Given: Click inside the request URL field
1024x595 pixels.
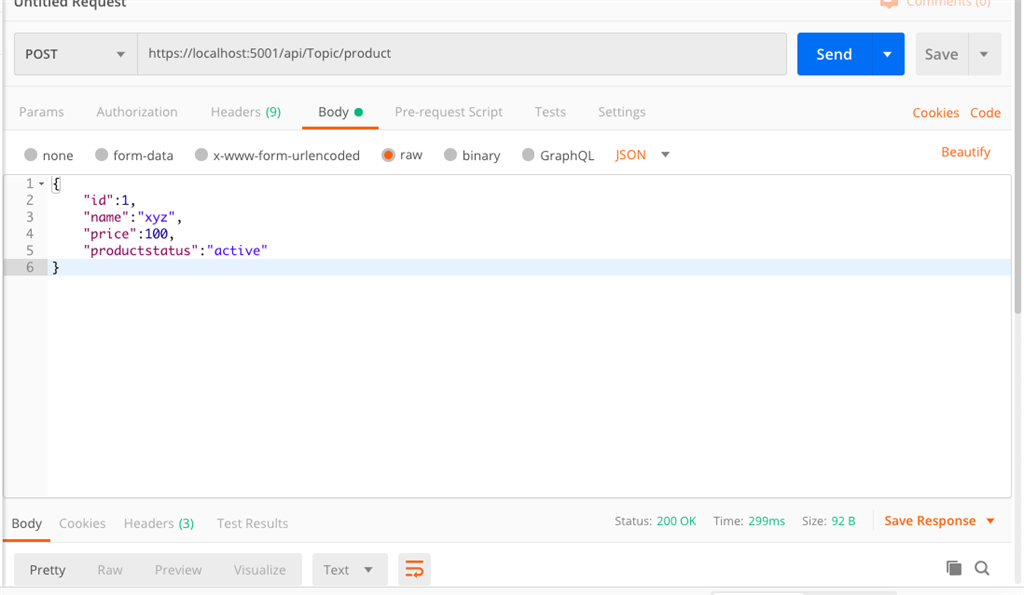Looking at the screenshot, I should 400,54.
